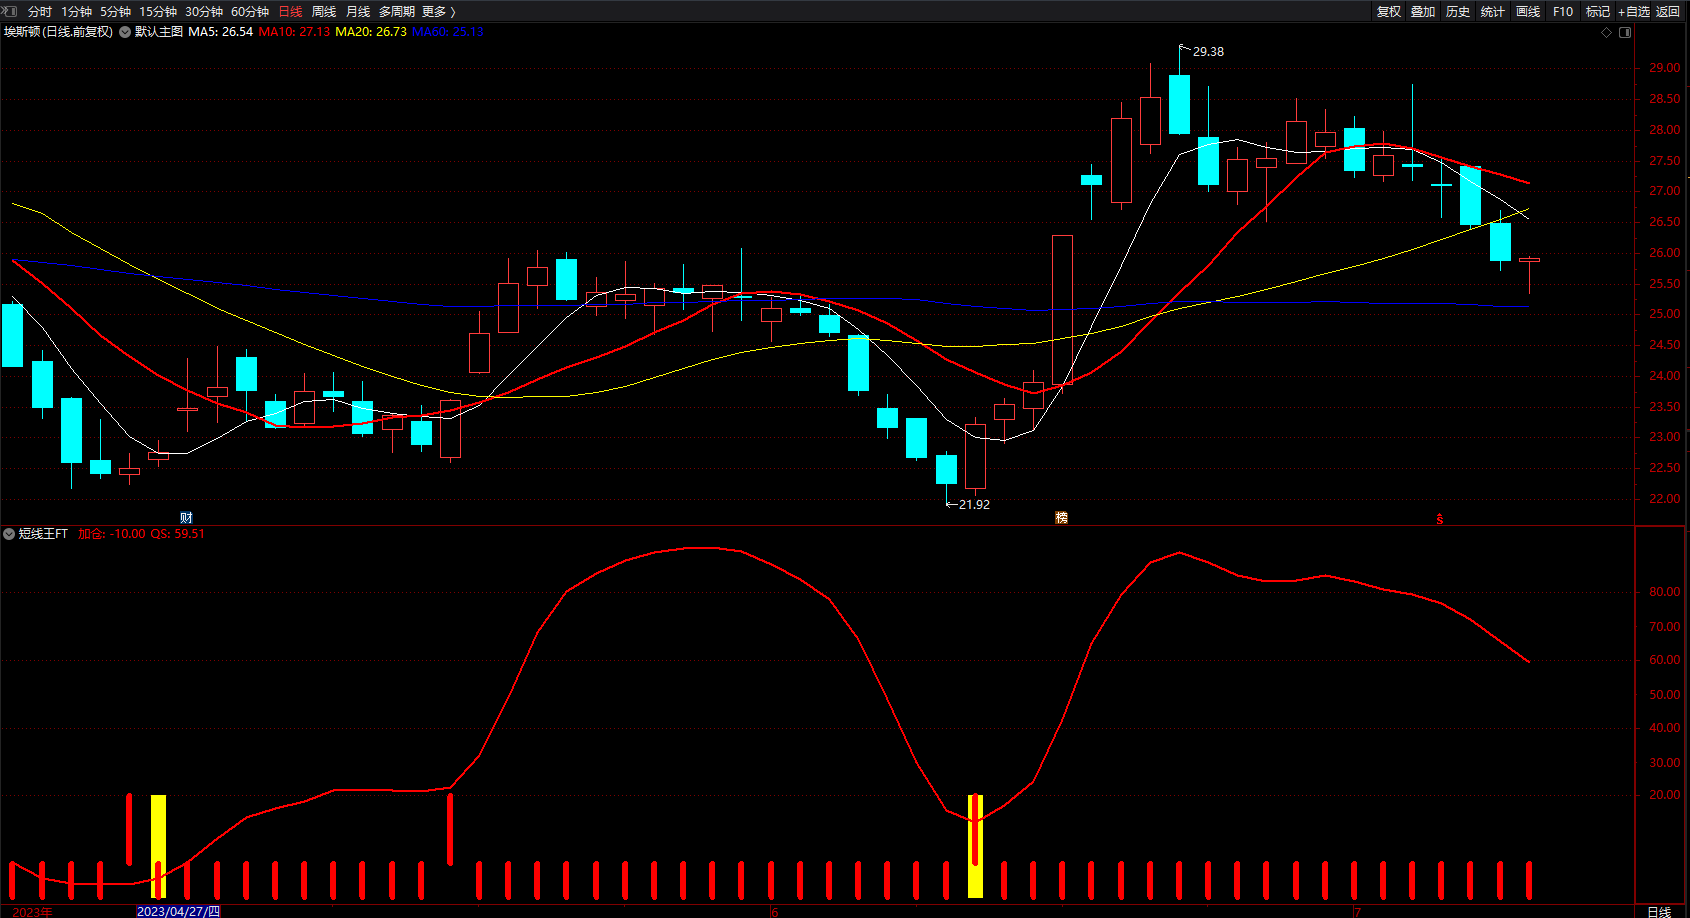Select the 15分钟 period tab
The image size is (1690, 918).
(x=158, y=12)
